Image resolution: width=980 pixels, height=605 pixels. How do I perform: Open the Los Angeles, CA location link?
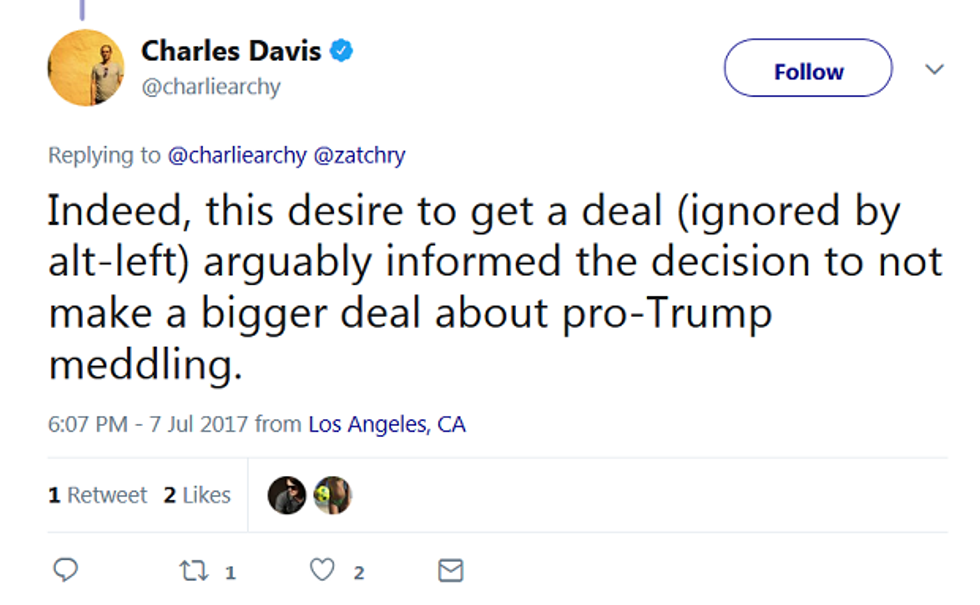(386, 424)
